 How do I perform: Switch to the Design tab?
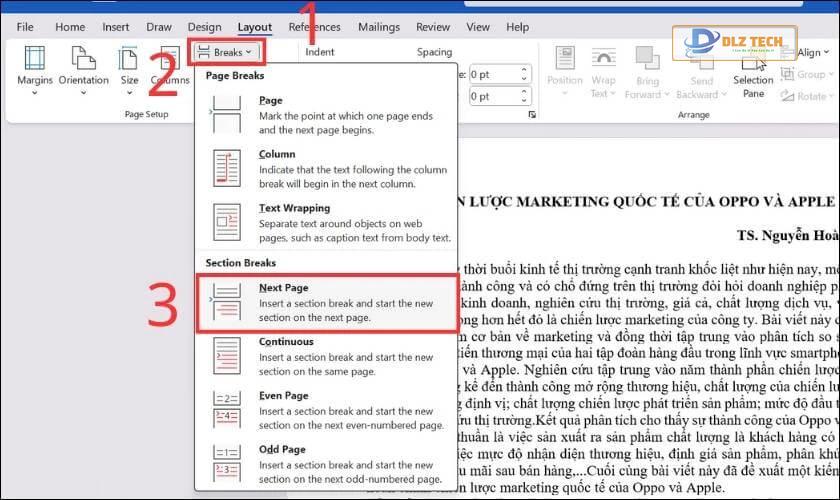(x=204, y=27)
